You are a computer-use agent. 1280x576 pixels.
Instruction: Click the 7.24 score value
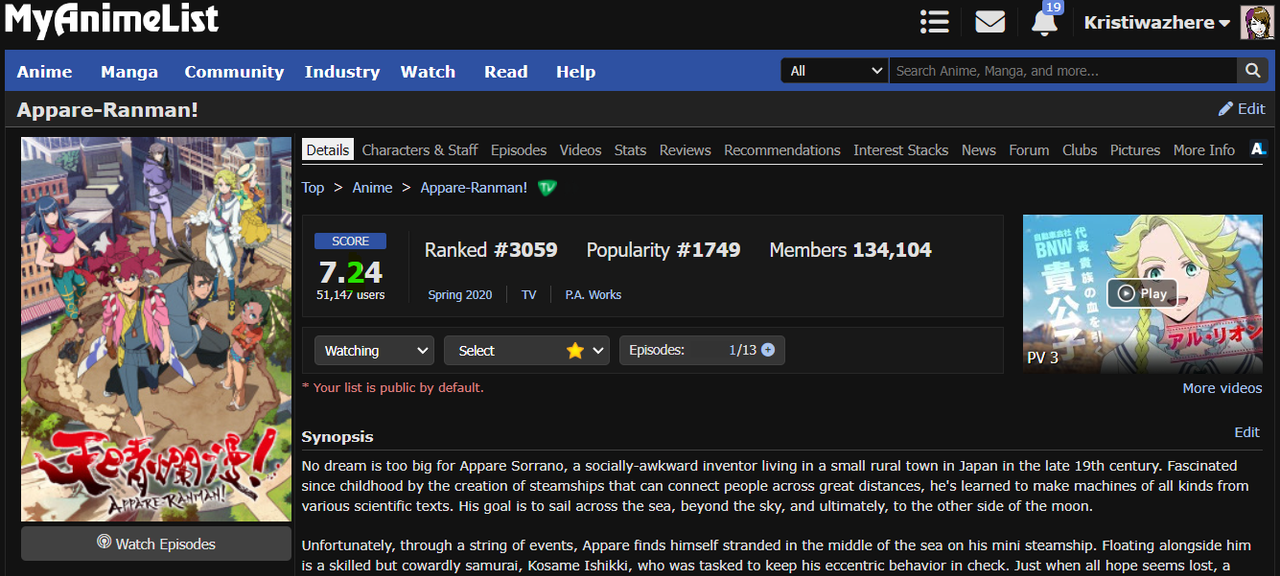coord(350,271)
